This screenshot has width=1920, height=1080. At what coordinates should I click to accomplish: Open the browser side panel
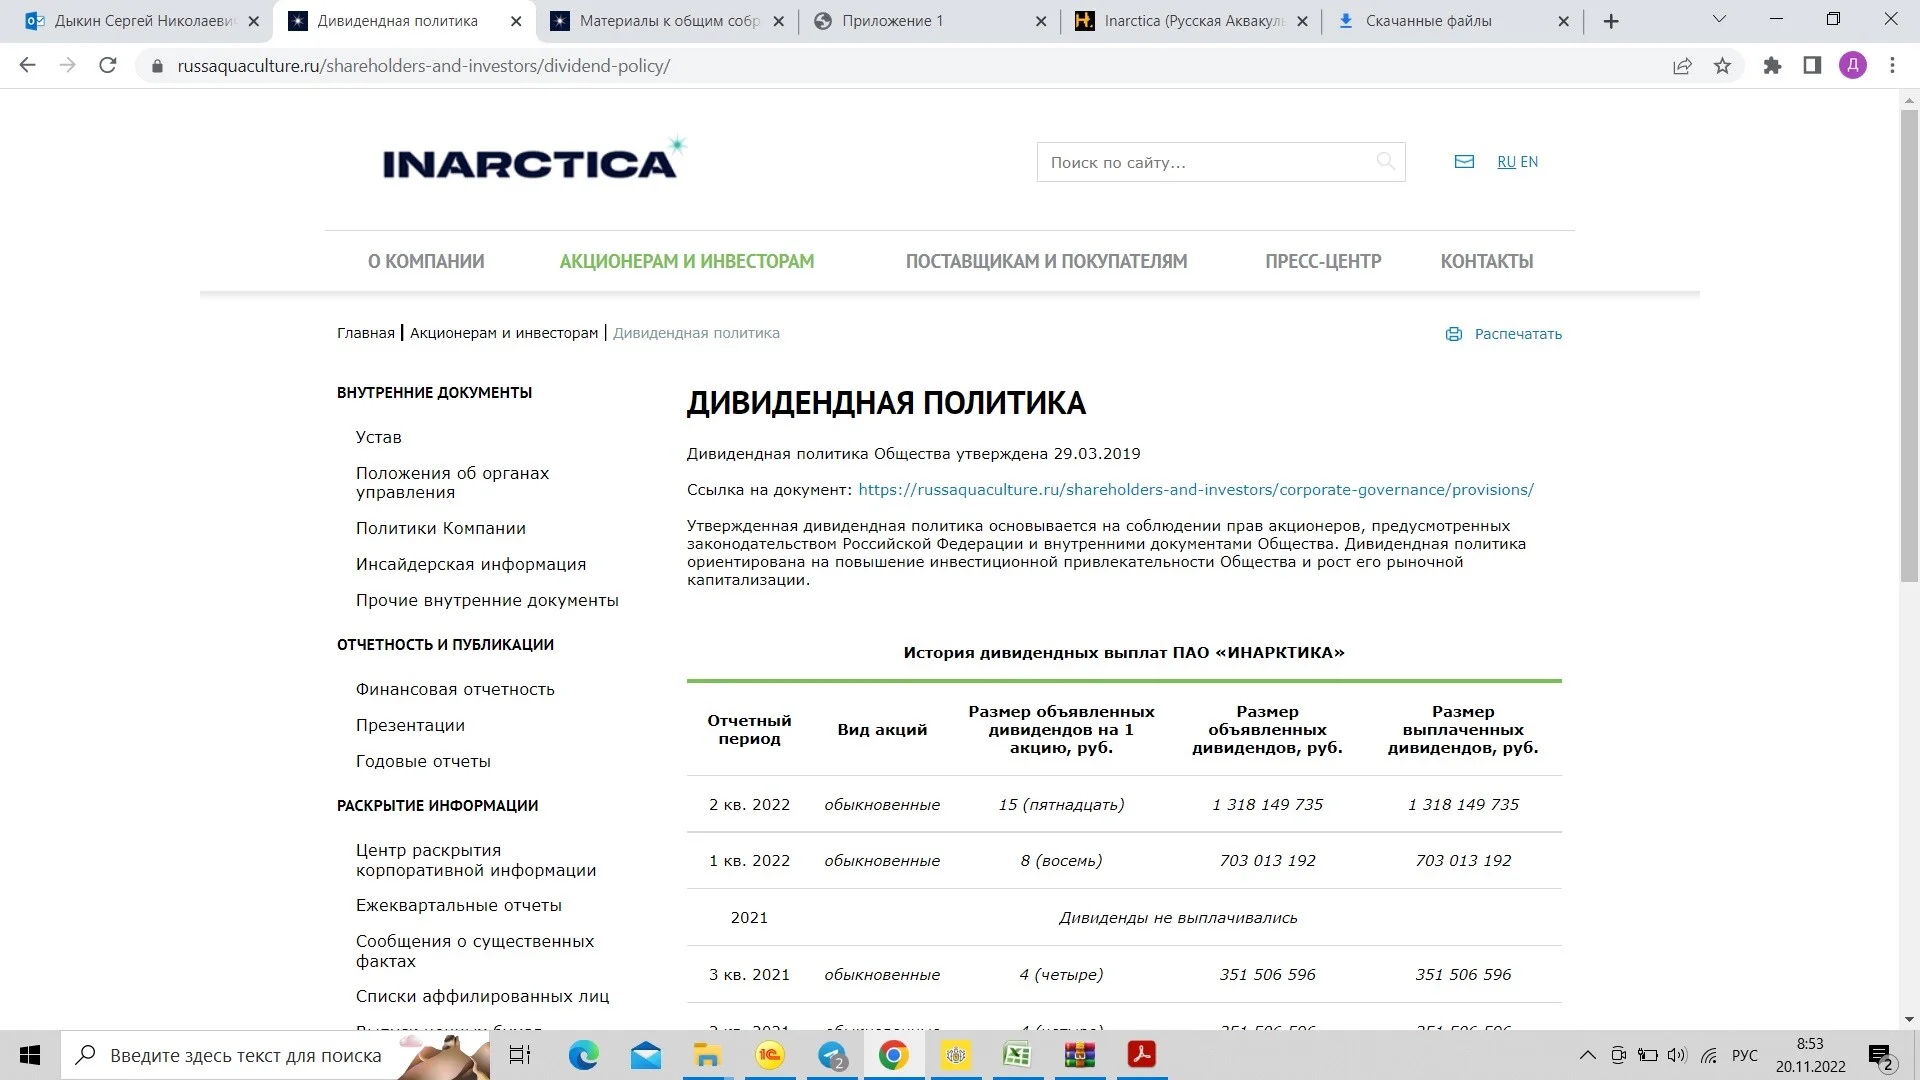(x=1812, y=66)
